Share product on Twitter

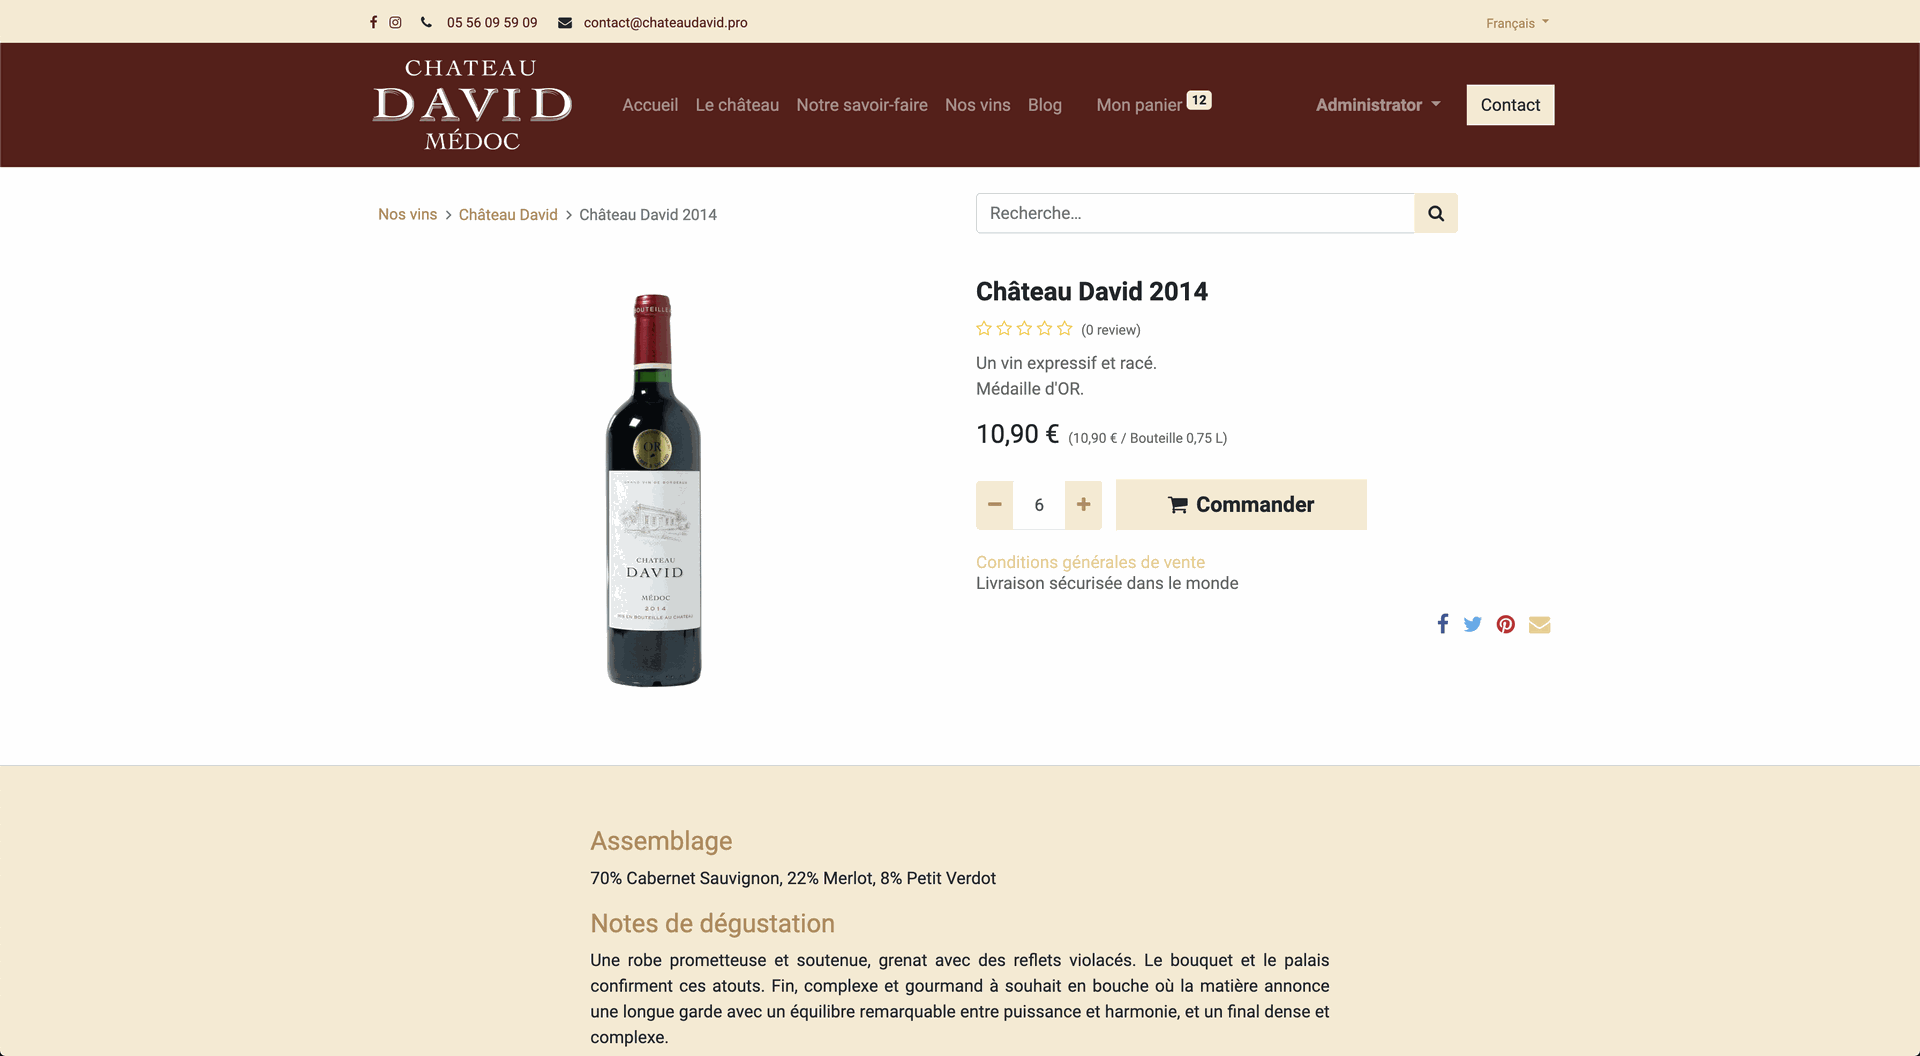pos(1473,624)
